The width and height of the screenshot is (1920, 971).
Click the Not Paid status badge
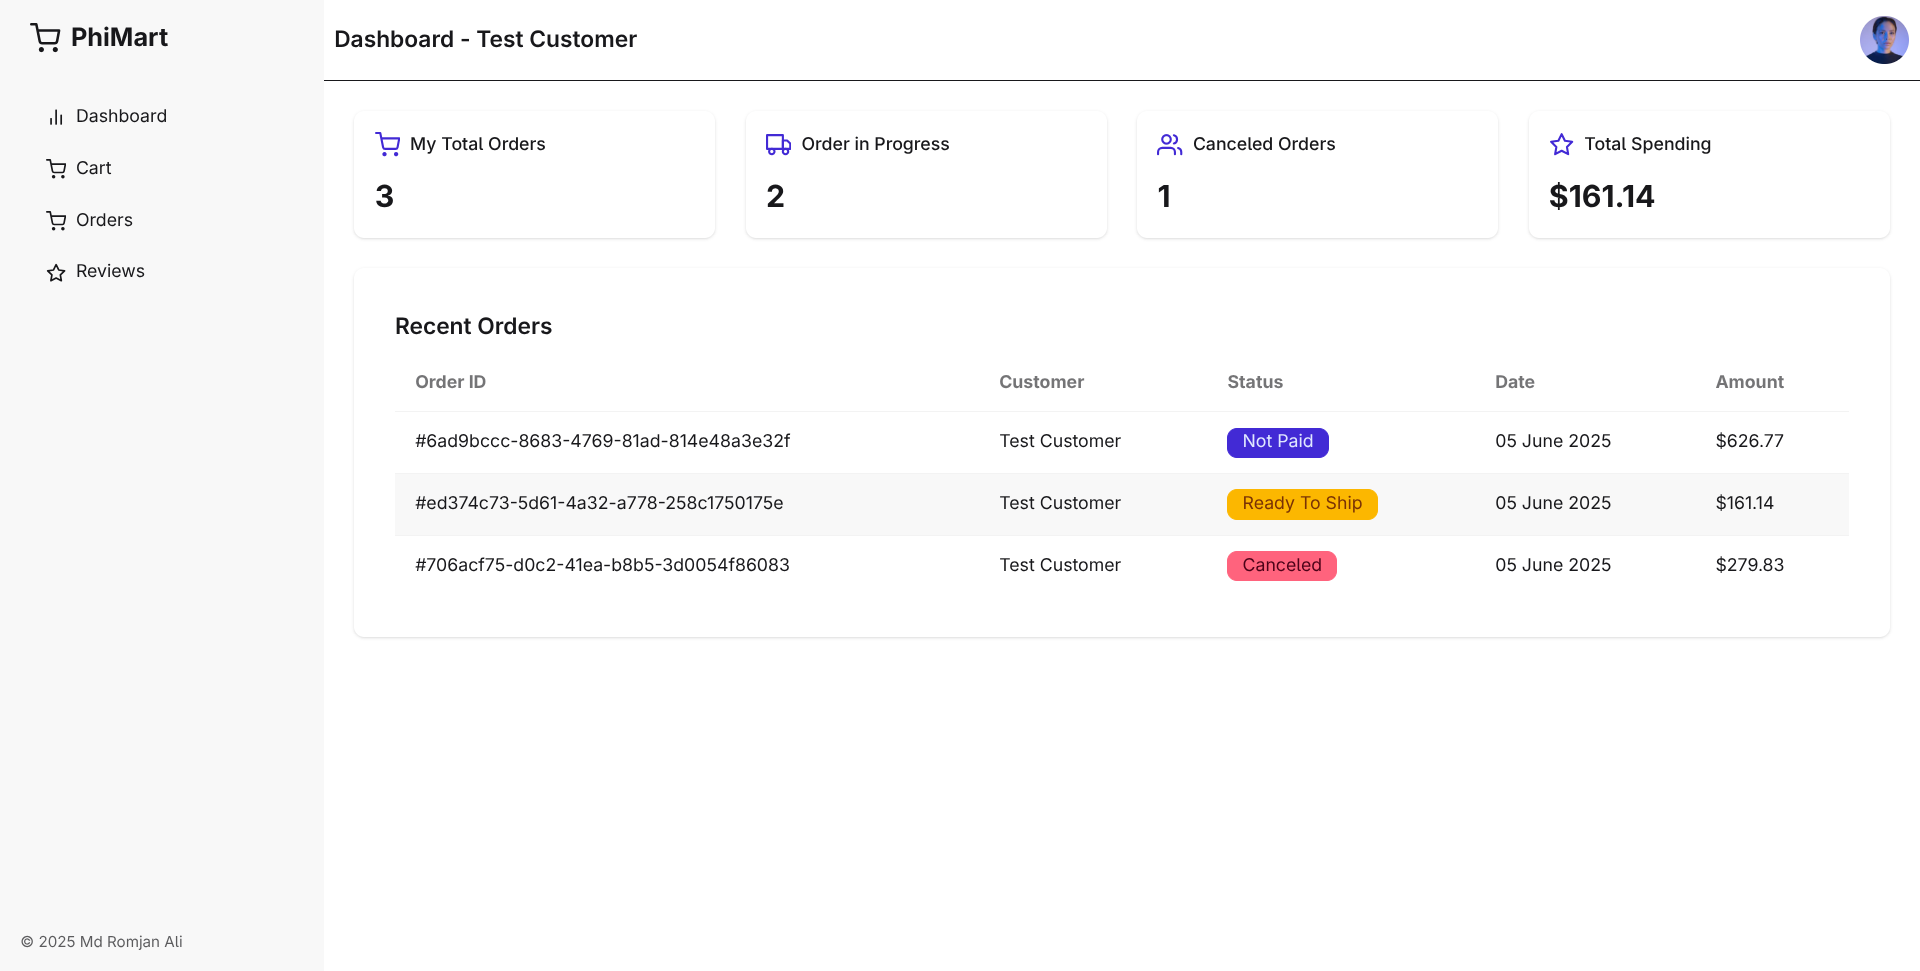point(1277,442)
